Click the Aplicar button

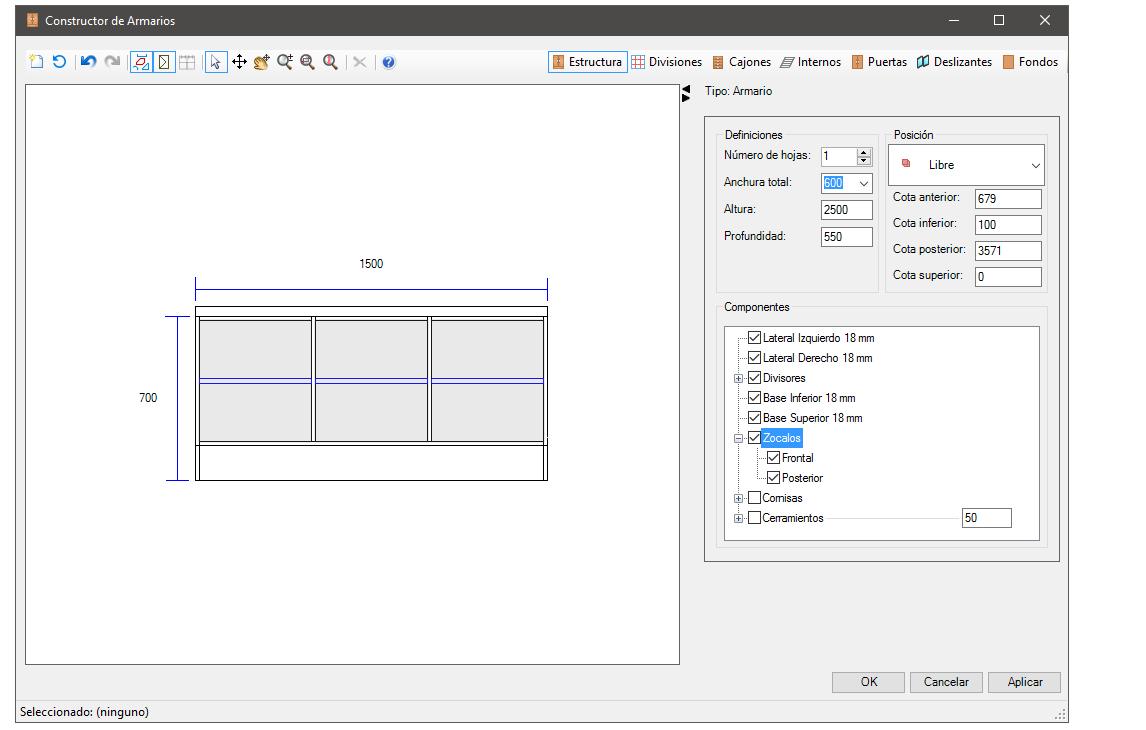(x=1024, y=682)
